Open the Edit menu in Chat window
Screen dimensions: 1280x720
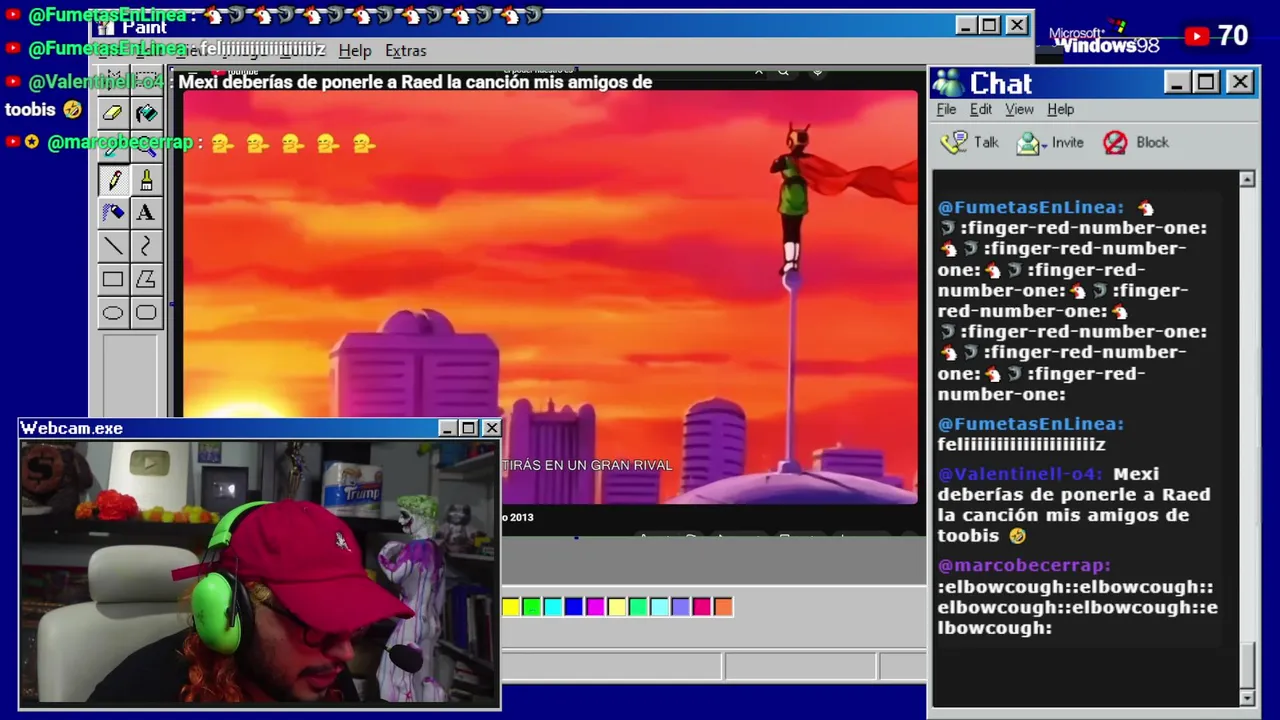(981, 109)
